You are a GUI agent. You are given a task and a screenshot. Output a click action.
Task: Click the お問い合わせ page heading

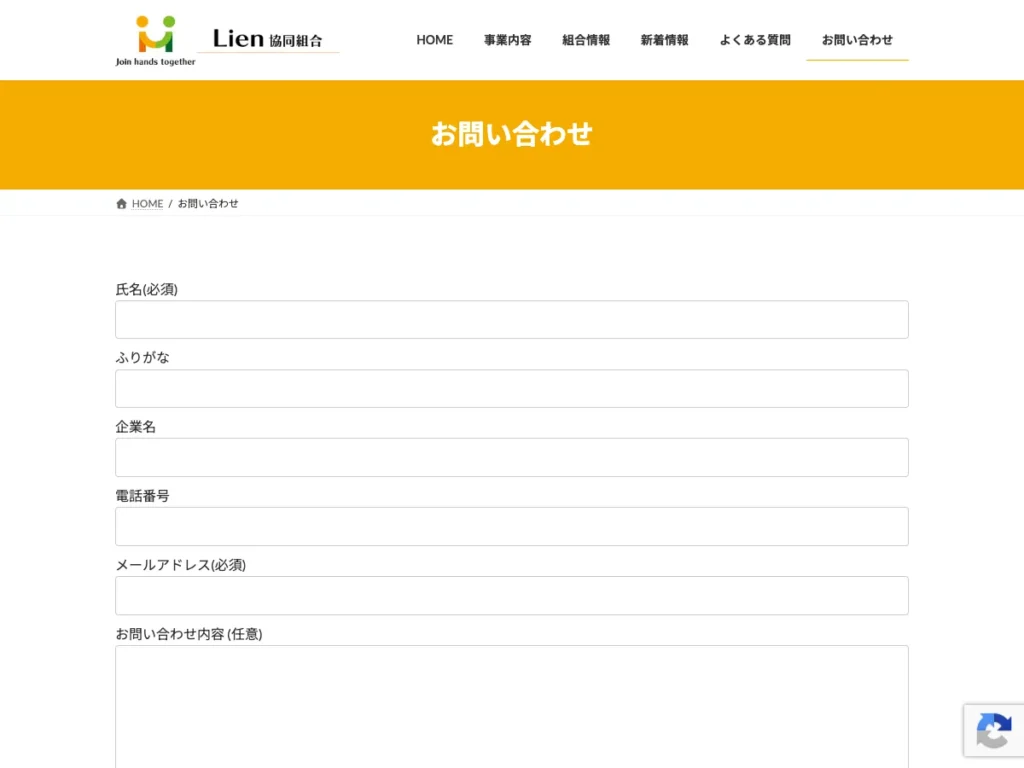pos(511,134)
